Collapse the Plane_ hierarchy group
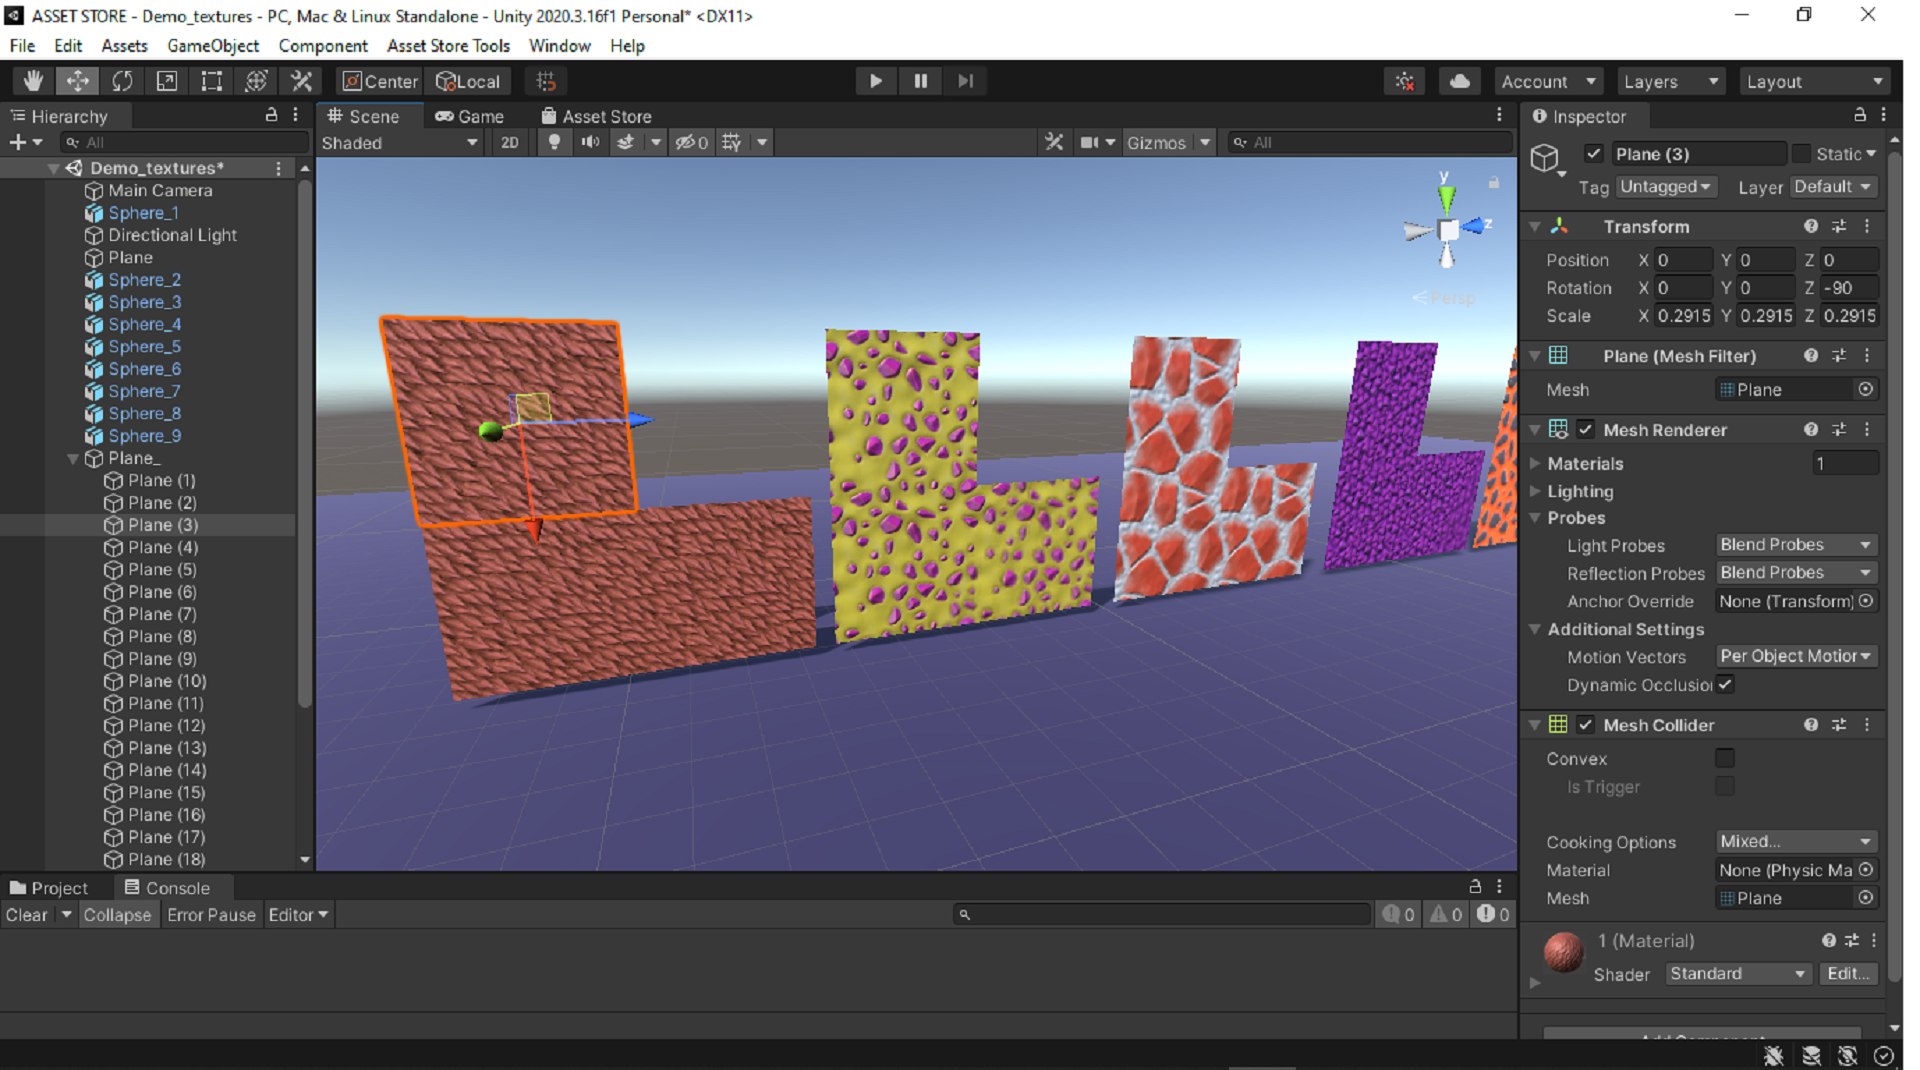Screen dimensions: 1920x1070 [73, 458]
